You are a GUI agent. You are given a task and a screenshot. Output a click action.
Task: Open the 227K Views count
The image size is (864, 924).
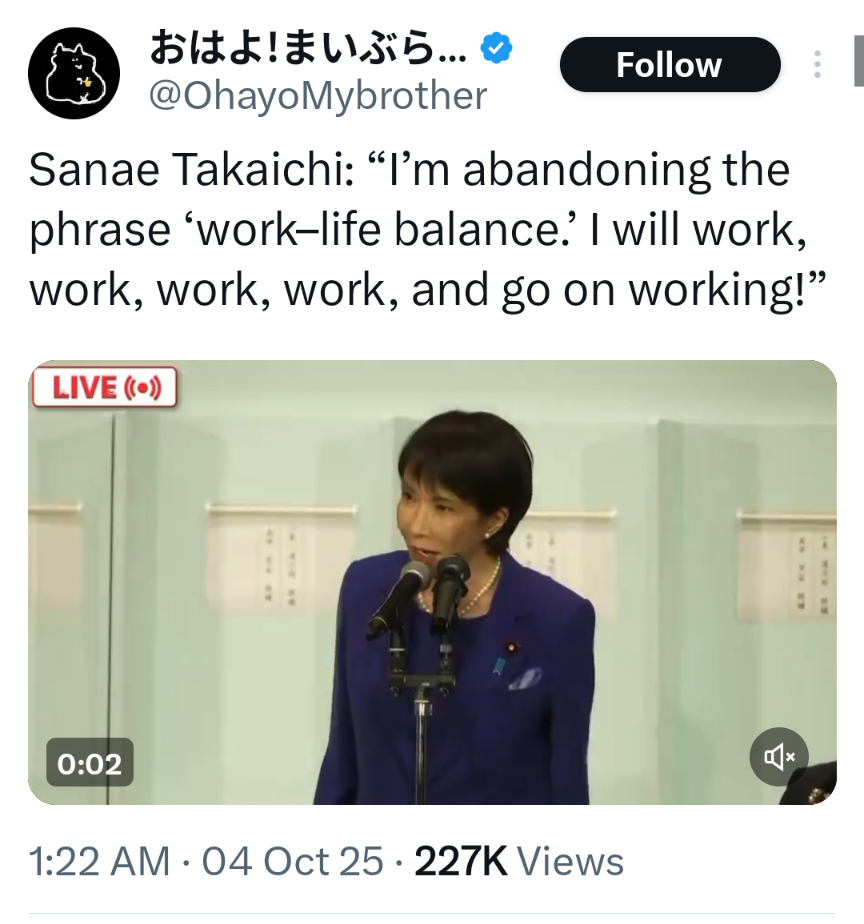518,861
